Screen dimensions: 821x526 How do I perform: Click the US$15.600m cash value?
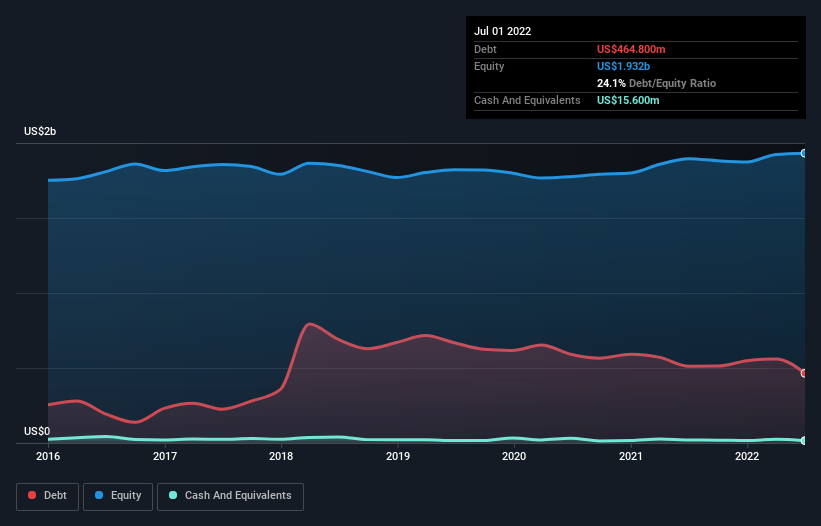628,100
